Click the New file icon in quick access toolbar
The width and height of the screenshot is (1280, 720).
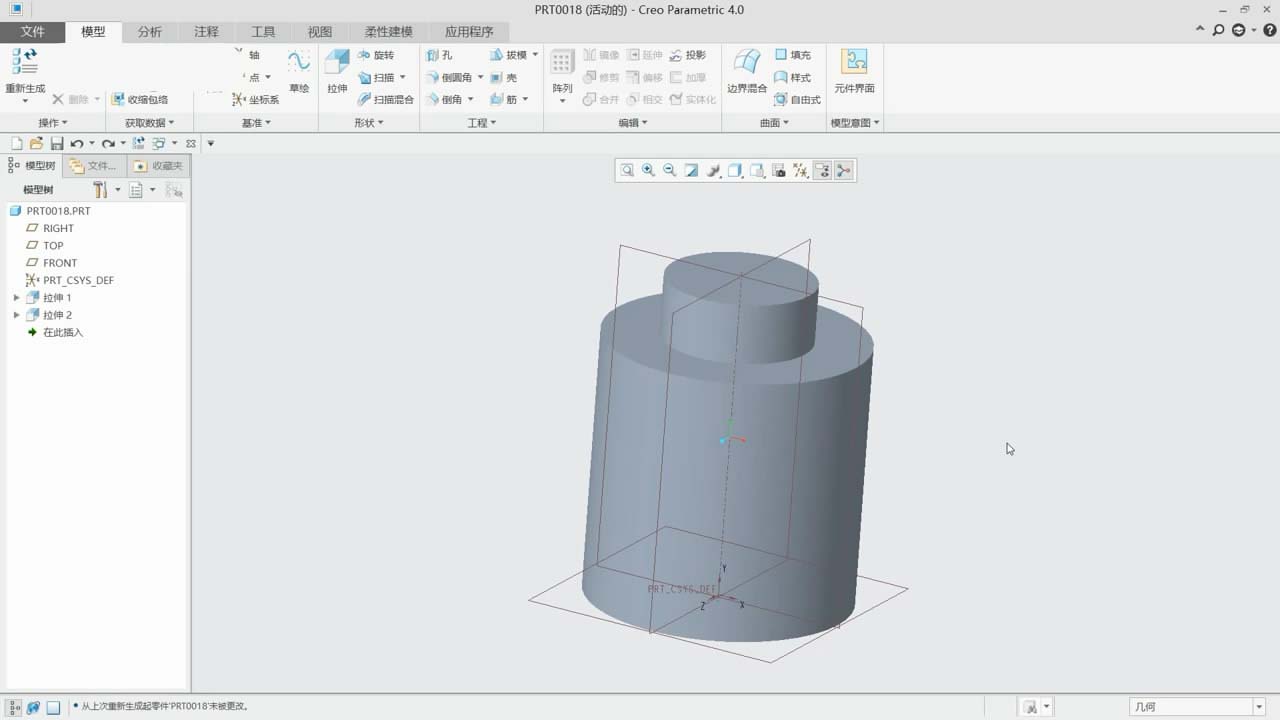pos(16,144)
